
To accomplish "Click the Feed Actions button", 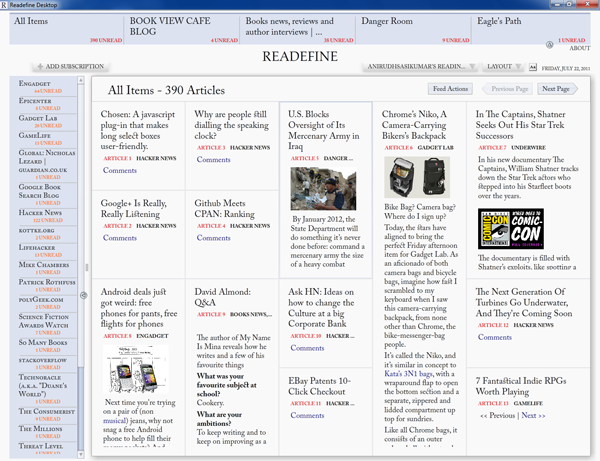I will (x=450, y=89).
